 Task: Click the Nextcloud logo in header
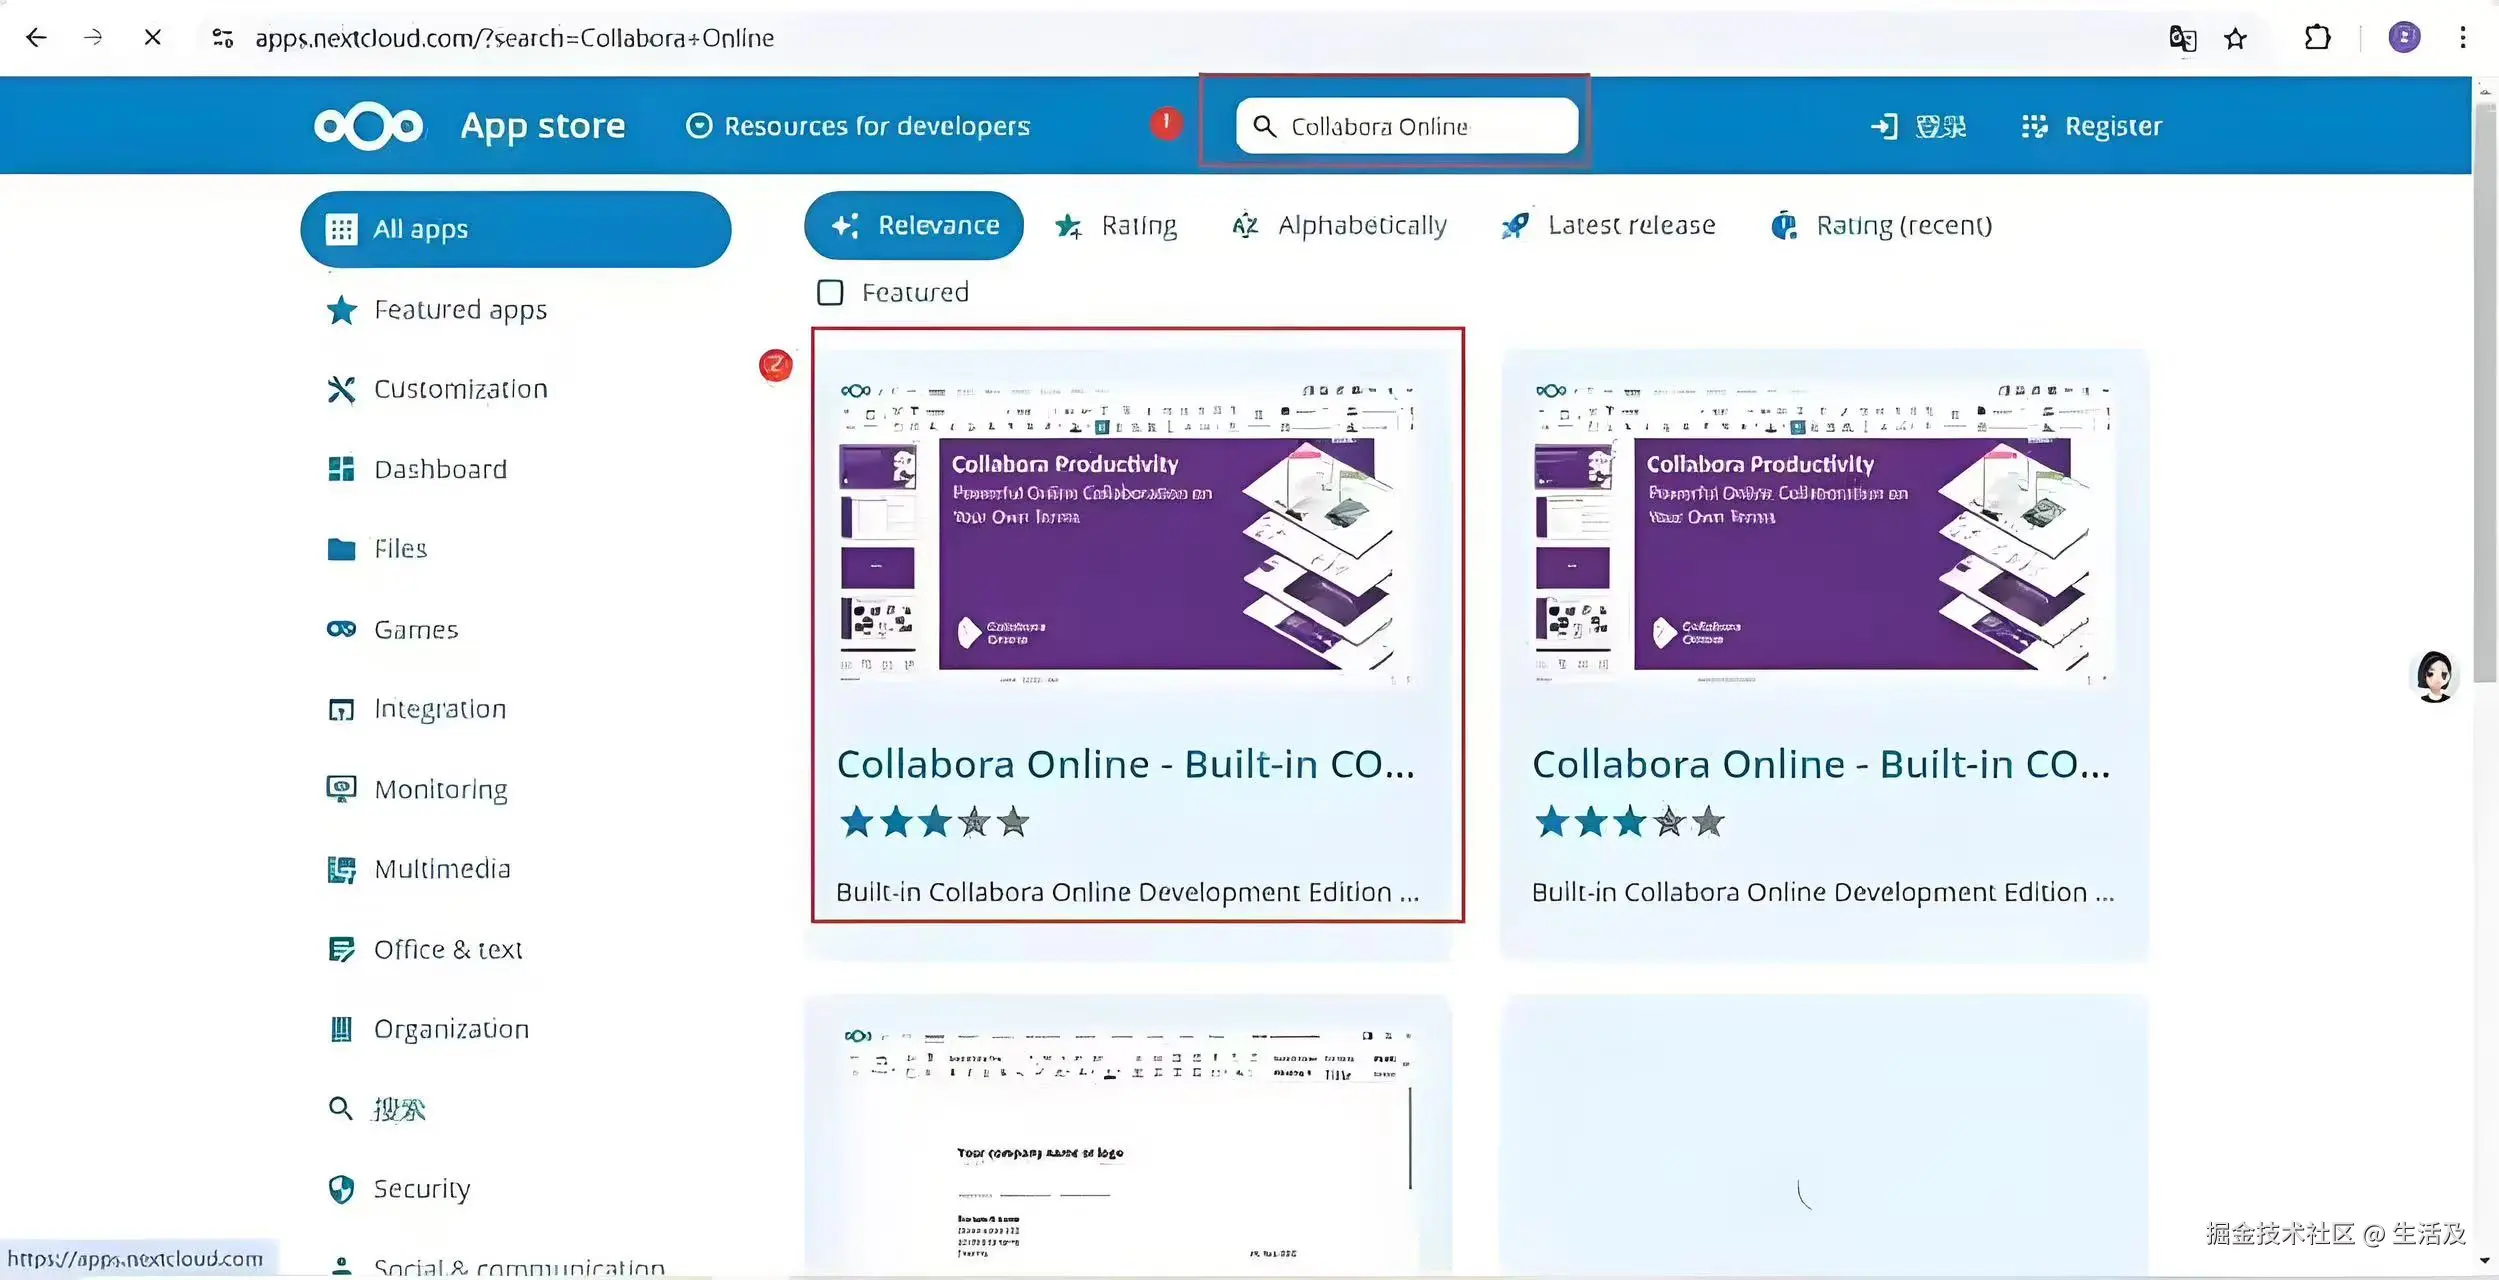pyautogui.click(x=368, y=126)
